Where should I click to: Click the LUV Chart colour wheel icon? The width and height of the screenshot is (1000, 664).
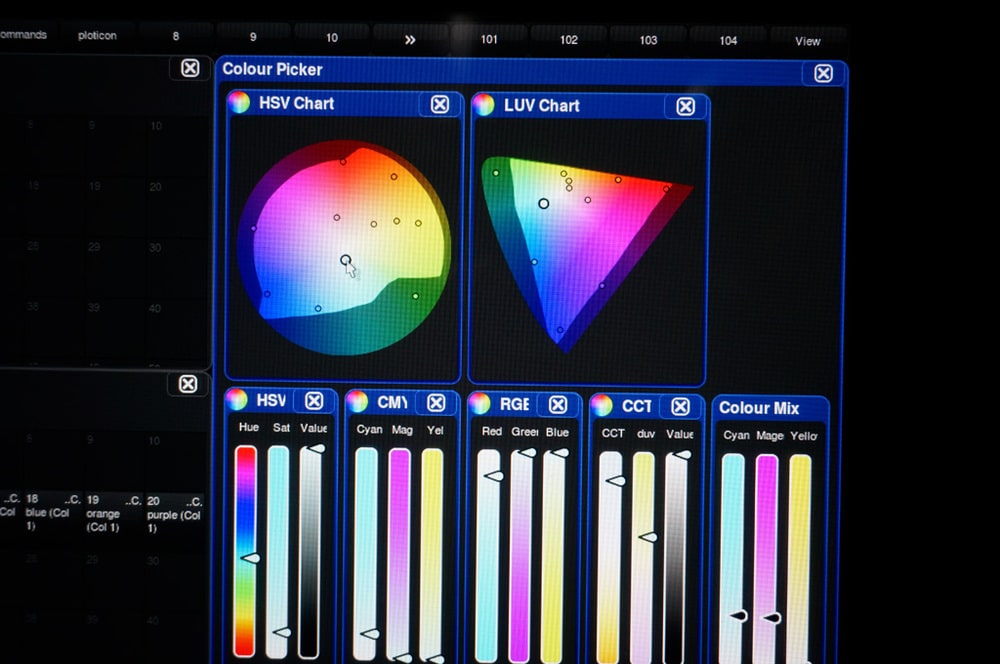tap(484, 105)
